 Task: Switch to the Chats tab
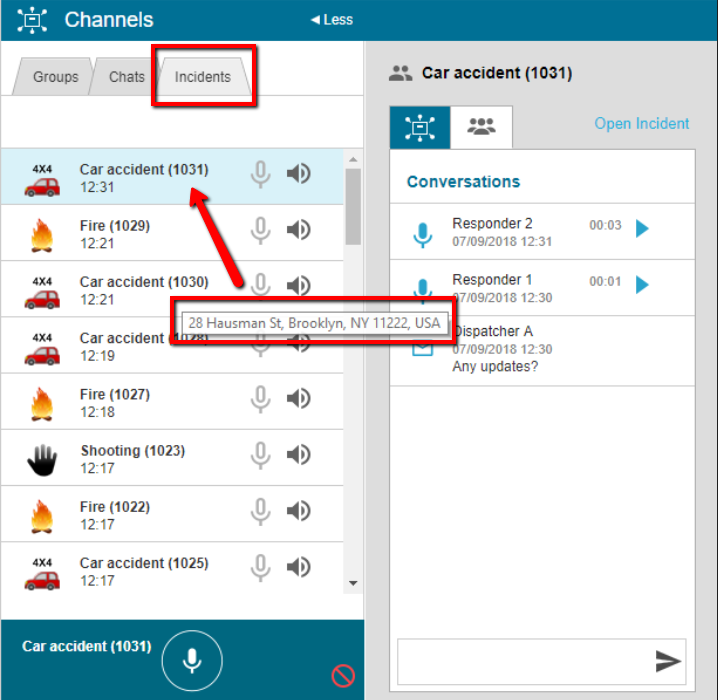pyautogui.click(x=127, y=77)
